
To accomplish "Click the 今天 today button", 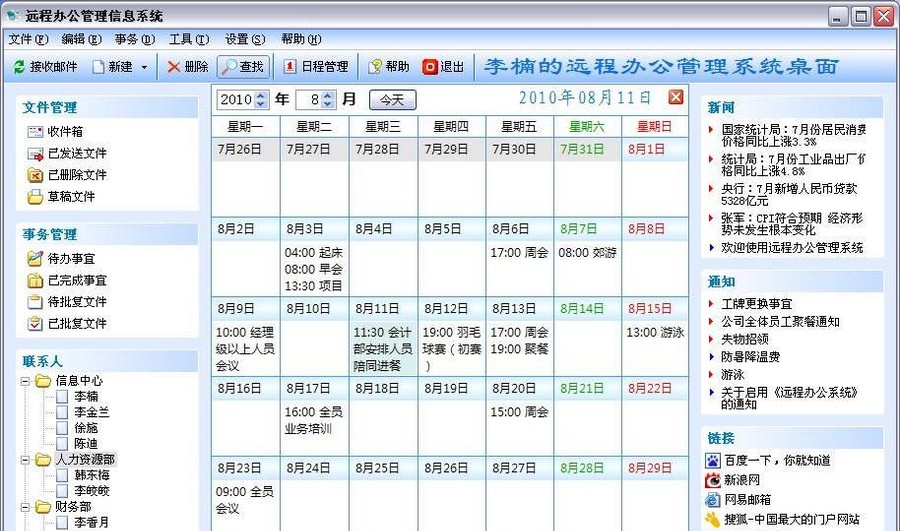I will click(x=393, y=100).
